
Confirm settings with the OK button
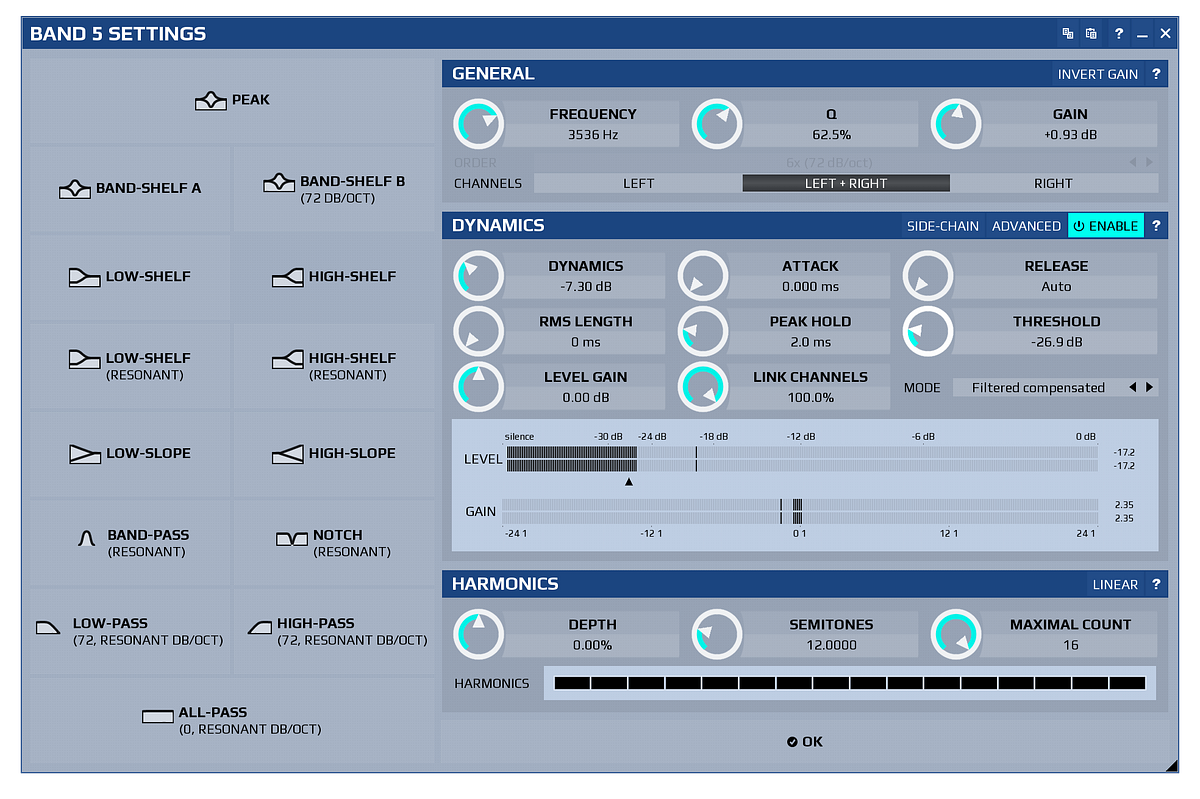[804, 741]
